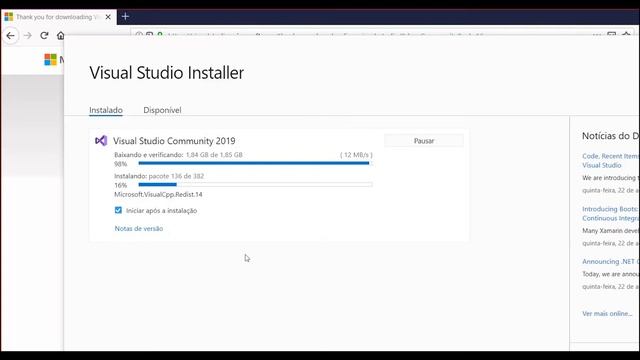Open 'Code, Recent Items' news article
This screenshot has height=360, width=640.
coord(611,160)
